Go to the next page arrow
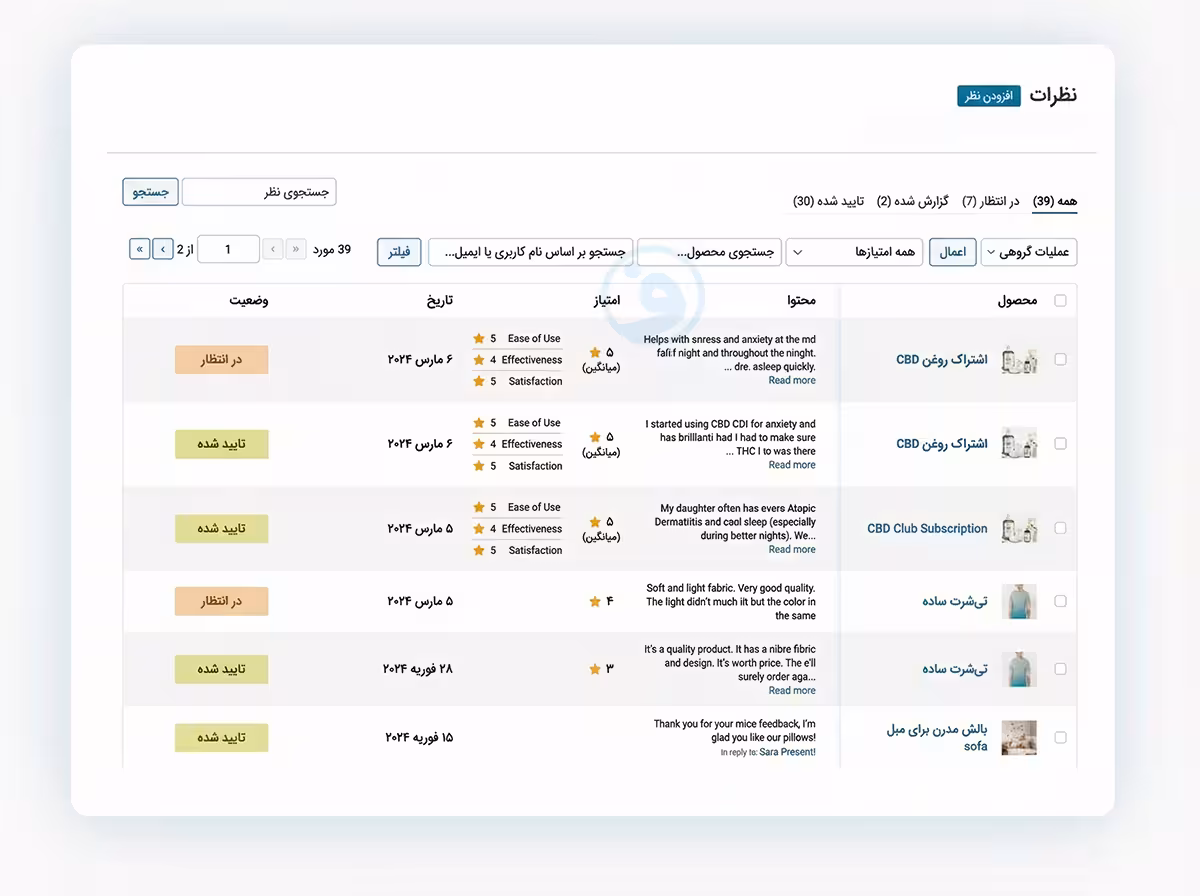 pyautogui.click(x=163, y=249)
